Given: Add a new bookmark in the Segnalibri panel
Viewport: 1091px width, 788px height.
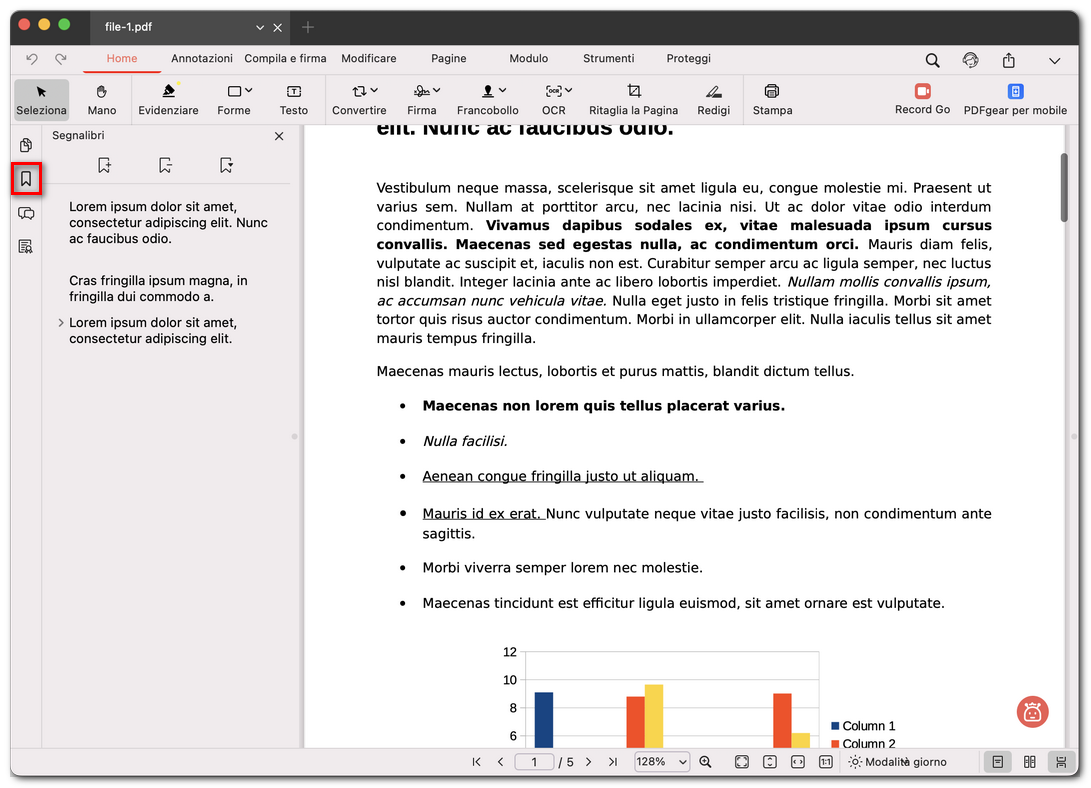Looking at the screenshot, I should 104,164.
